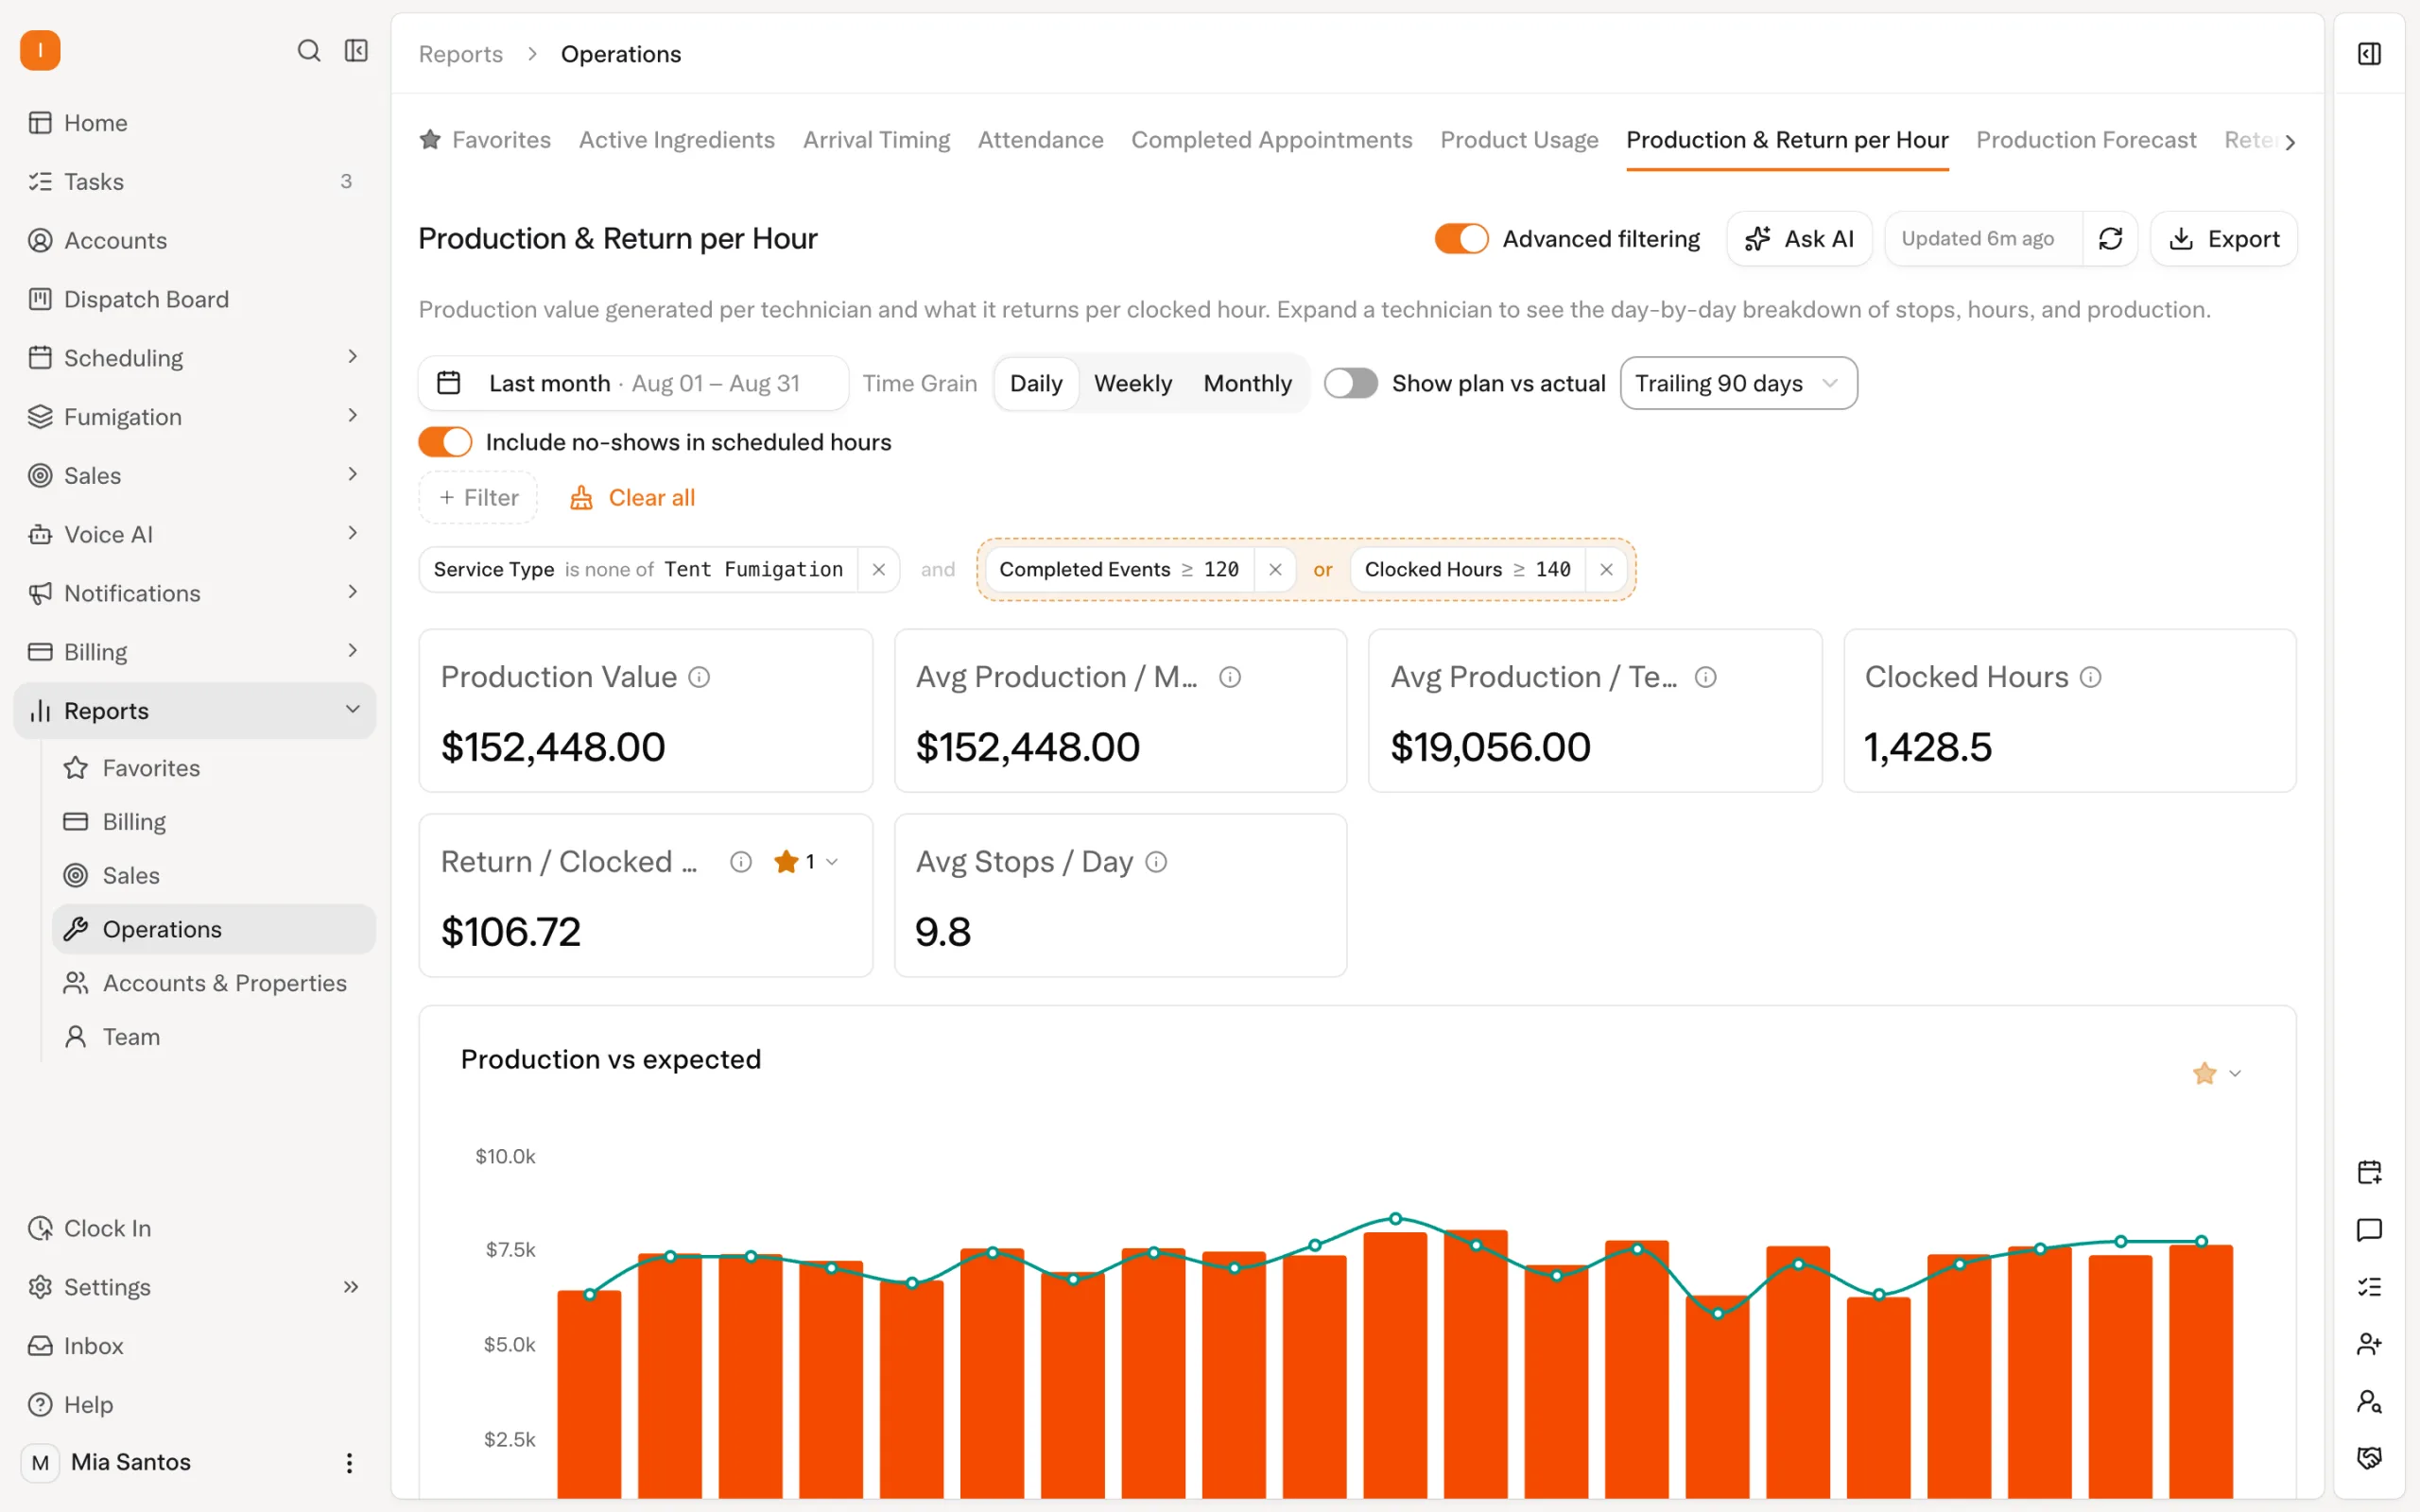This screenshot has height=1512, width=2420.
Task: Open Mia Santos user options menu
Action: 349,1463
